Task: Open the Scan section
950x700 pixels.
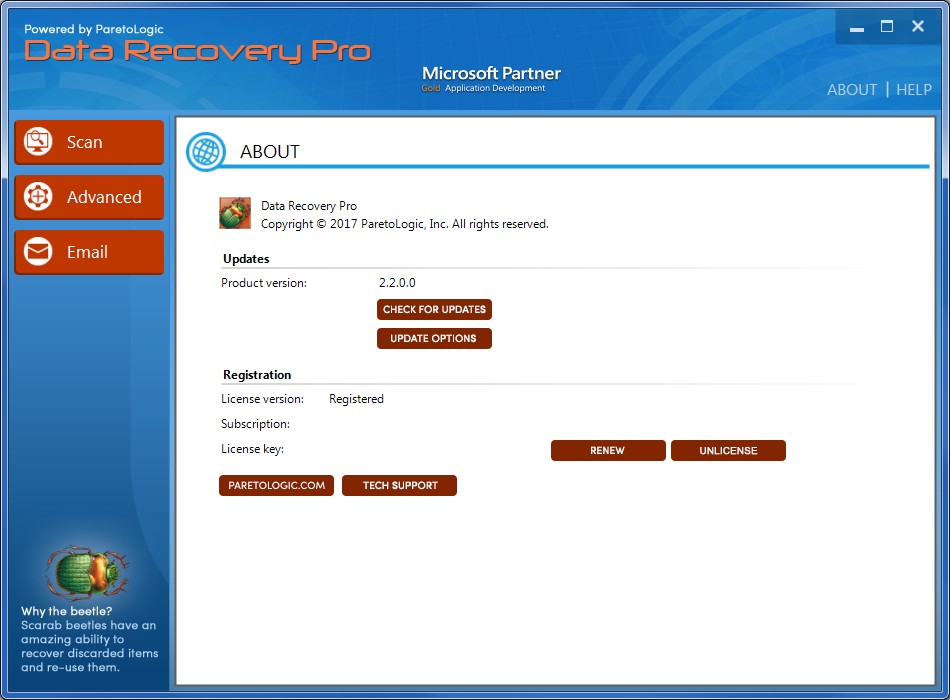Action: point(89,142)
